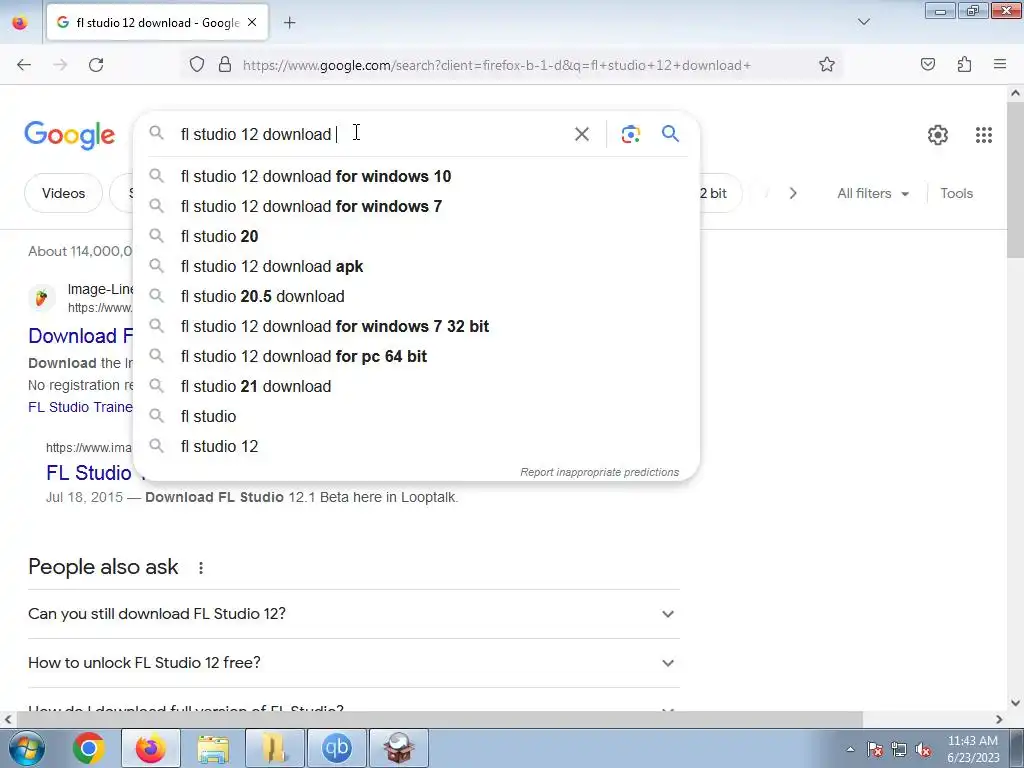Launch Chrome from the taskbar
Viewport: 1024px width, 768px height.
point(89,748)
